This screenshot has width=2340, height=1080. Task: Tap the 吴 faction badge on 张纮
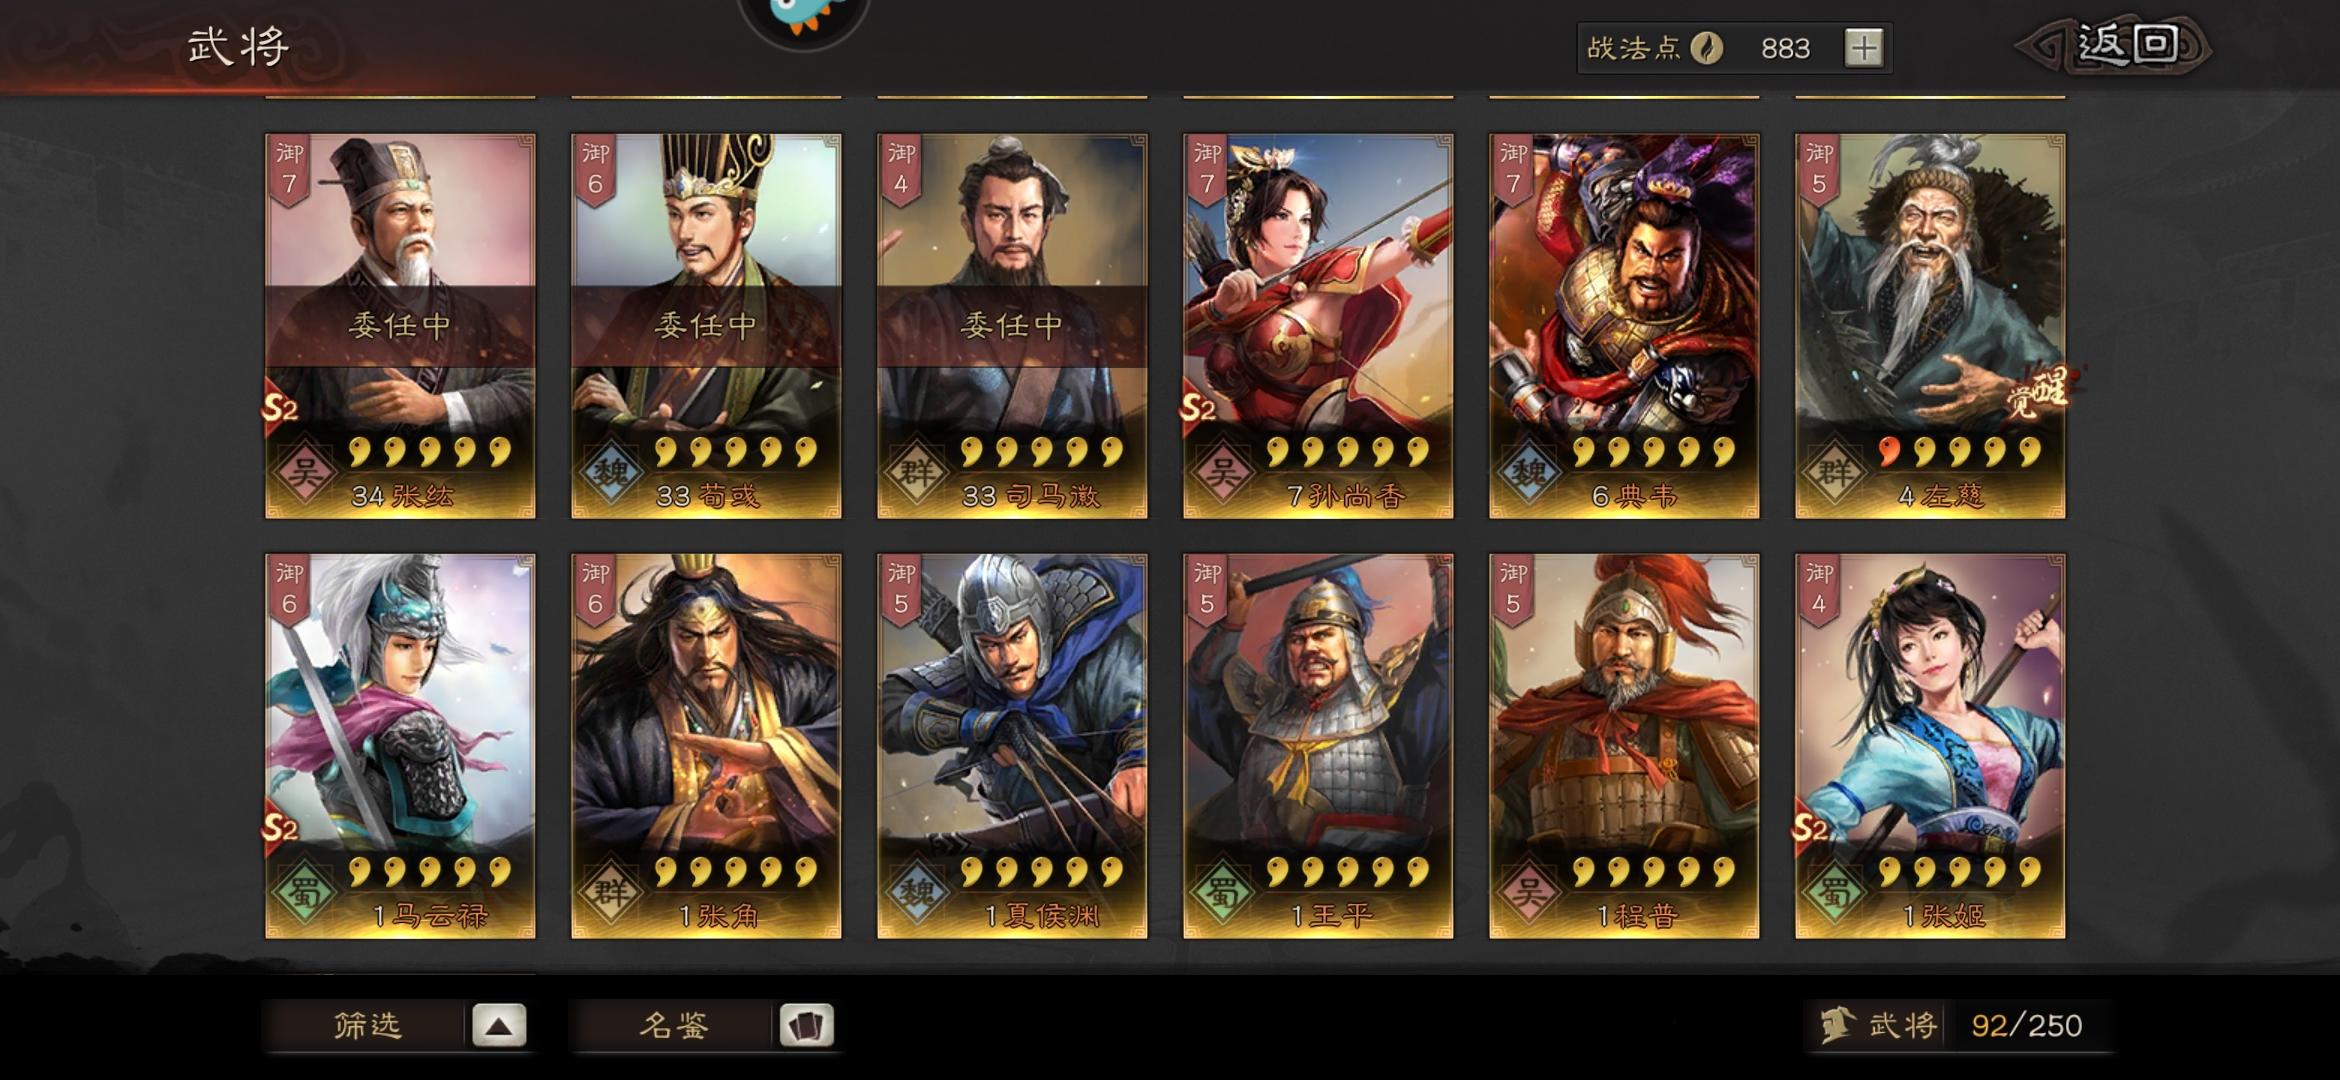pyautogui.click(x=304, y=471)
